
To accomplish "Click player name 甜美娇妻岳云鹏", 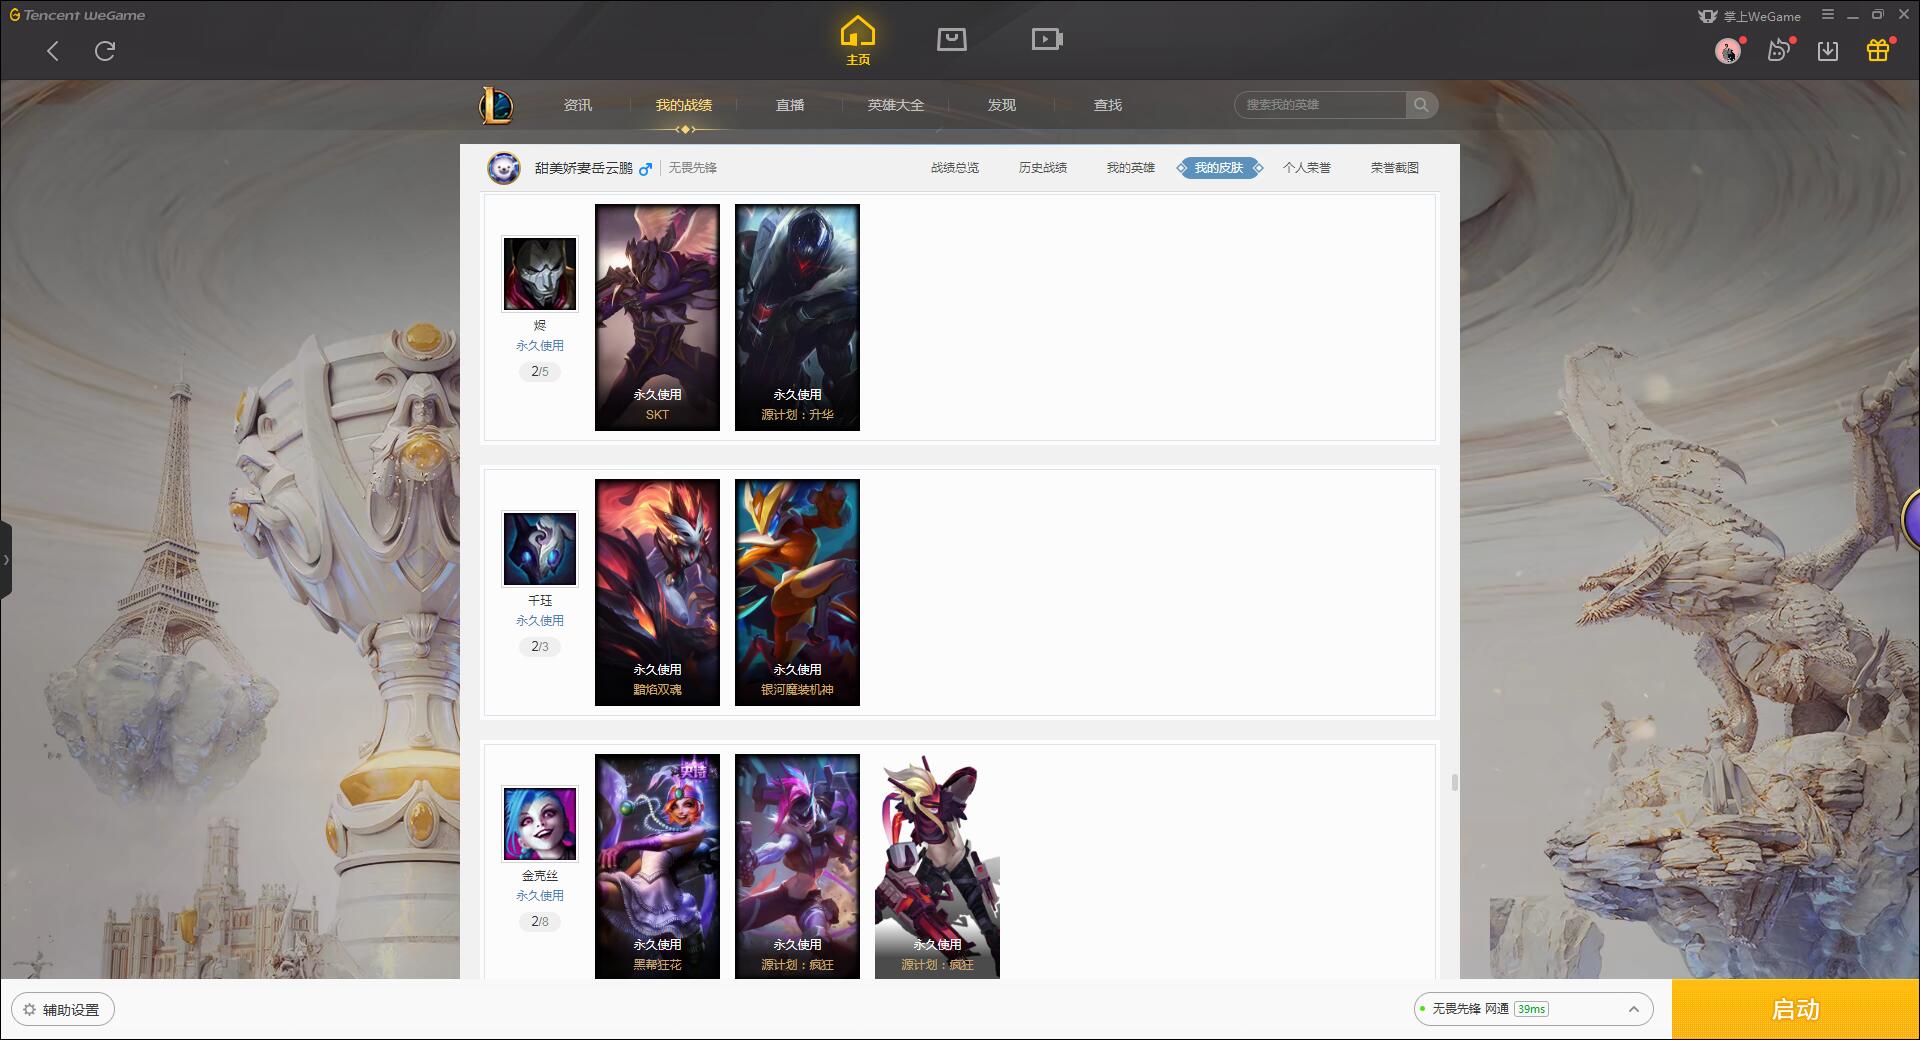I will click(x=584, y=168).
